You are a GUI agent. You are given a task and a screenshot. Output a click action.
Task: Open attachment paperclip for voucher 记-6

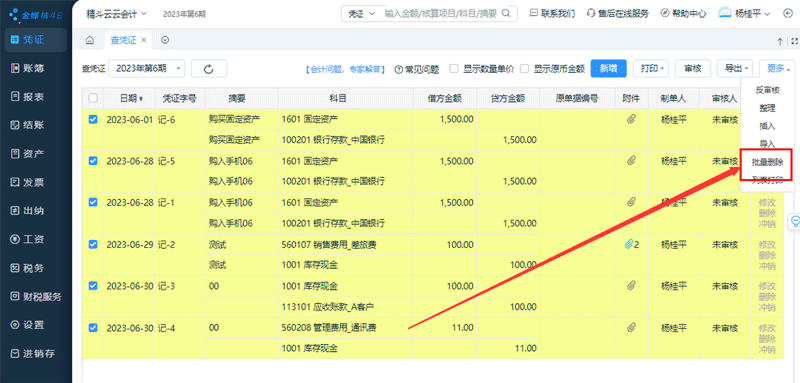631,119
